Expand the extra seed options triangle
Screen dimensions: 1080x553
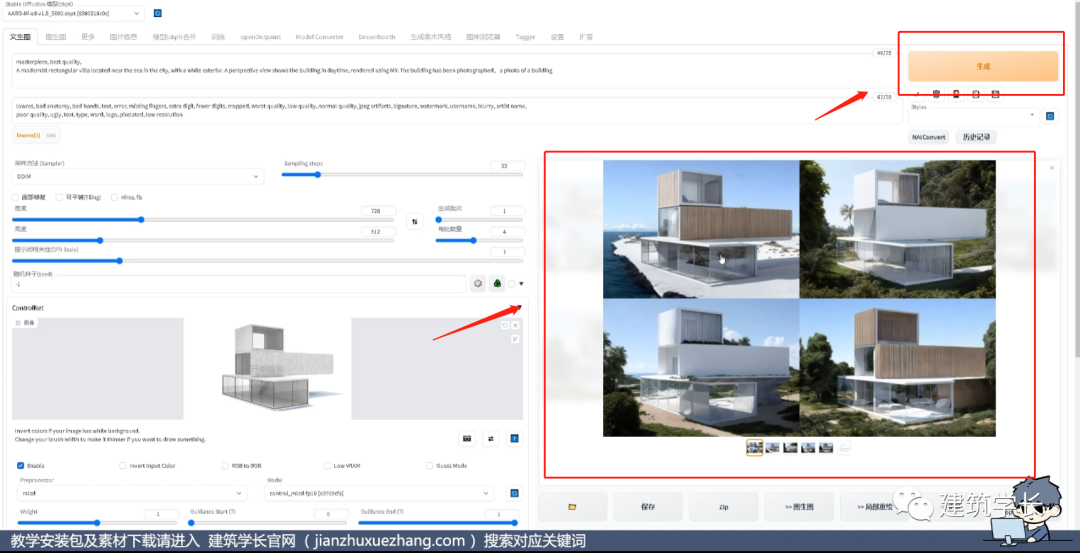(x=521, y=283)
